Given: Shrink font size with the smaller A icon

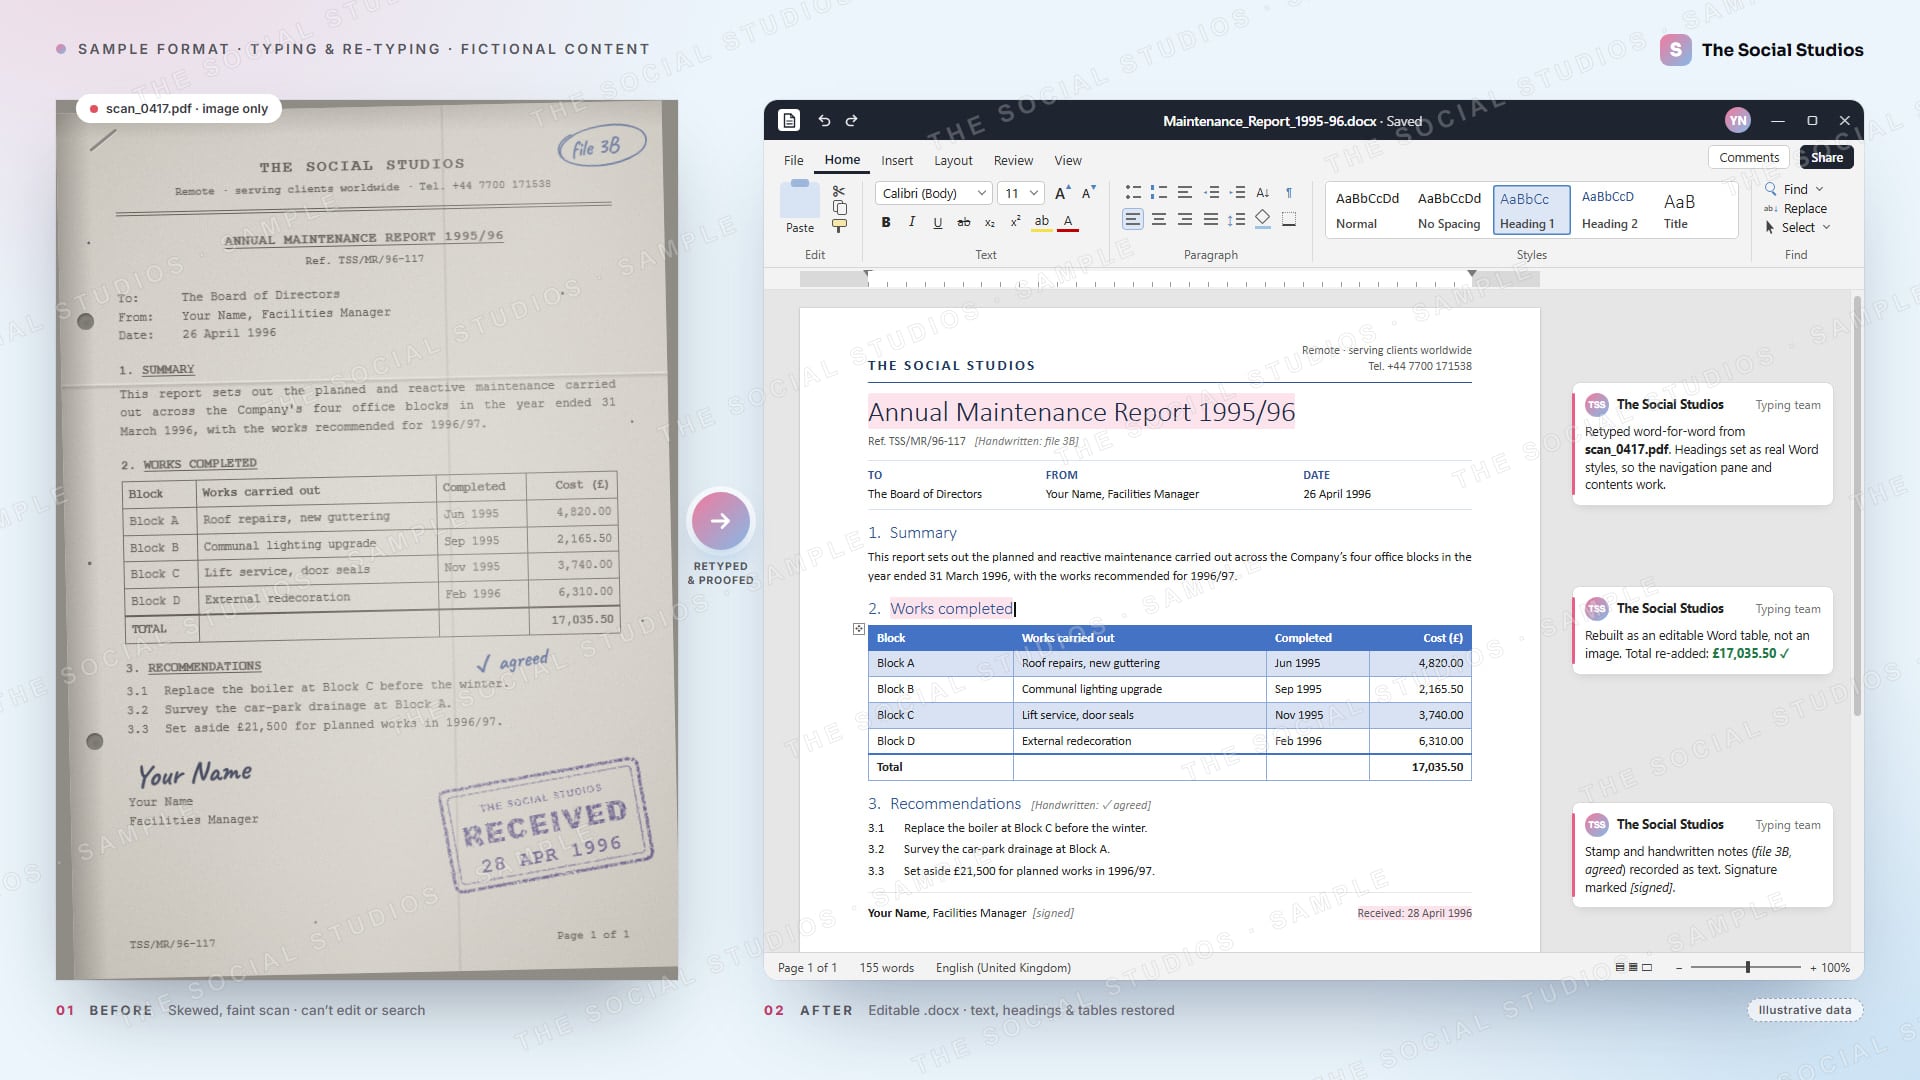Looking at the screenshot, I should pos(1088,193).
